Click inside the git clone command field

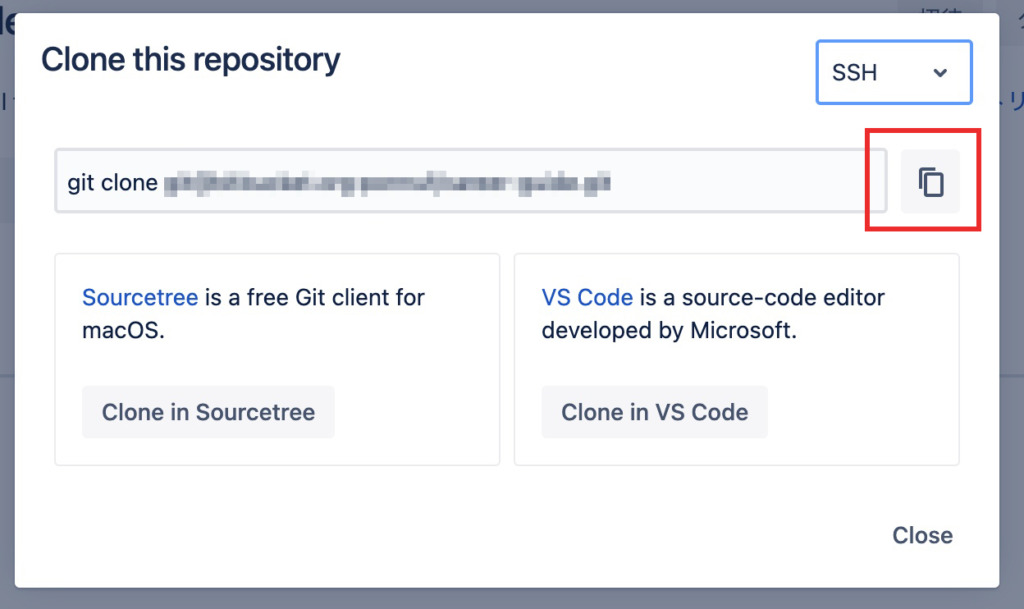(x=470, y=181)
